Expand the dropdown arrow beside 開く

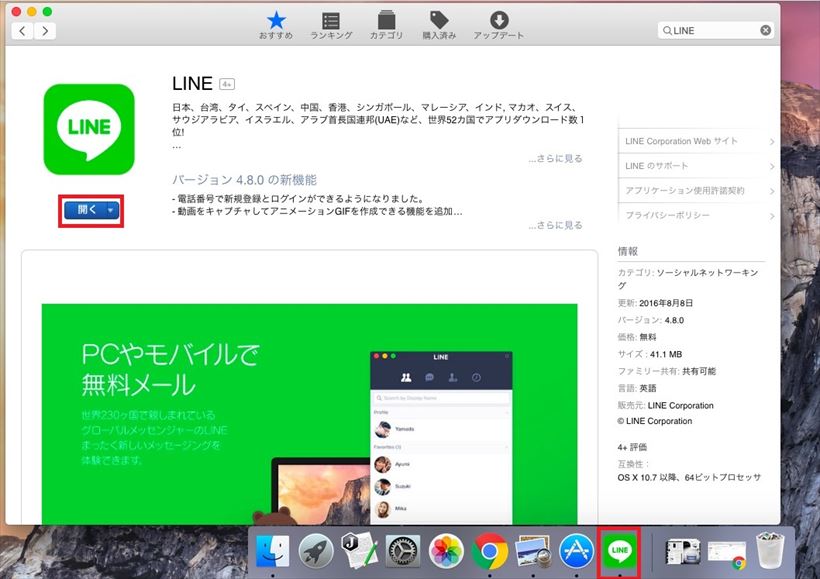(111, 210)
